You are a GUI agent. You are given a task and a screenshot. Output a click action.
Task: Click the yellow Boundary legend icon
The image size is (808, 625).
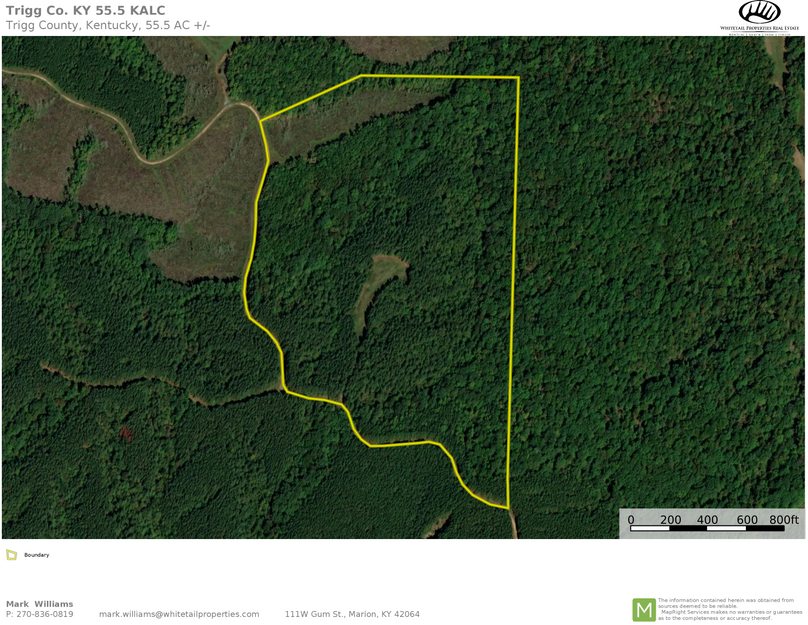coord(11,555)
